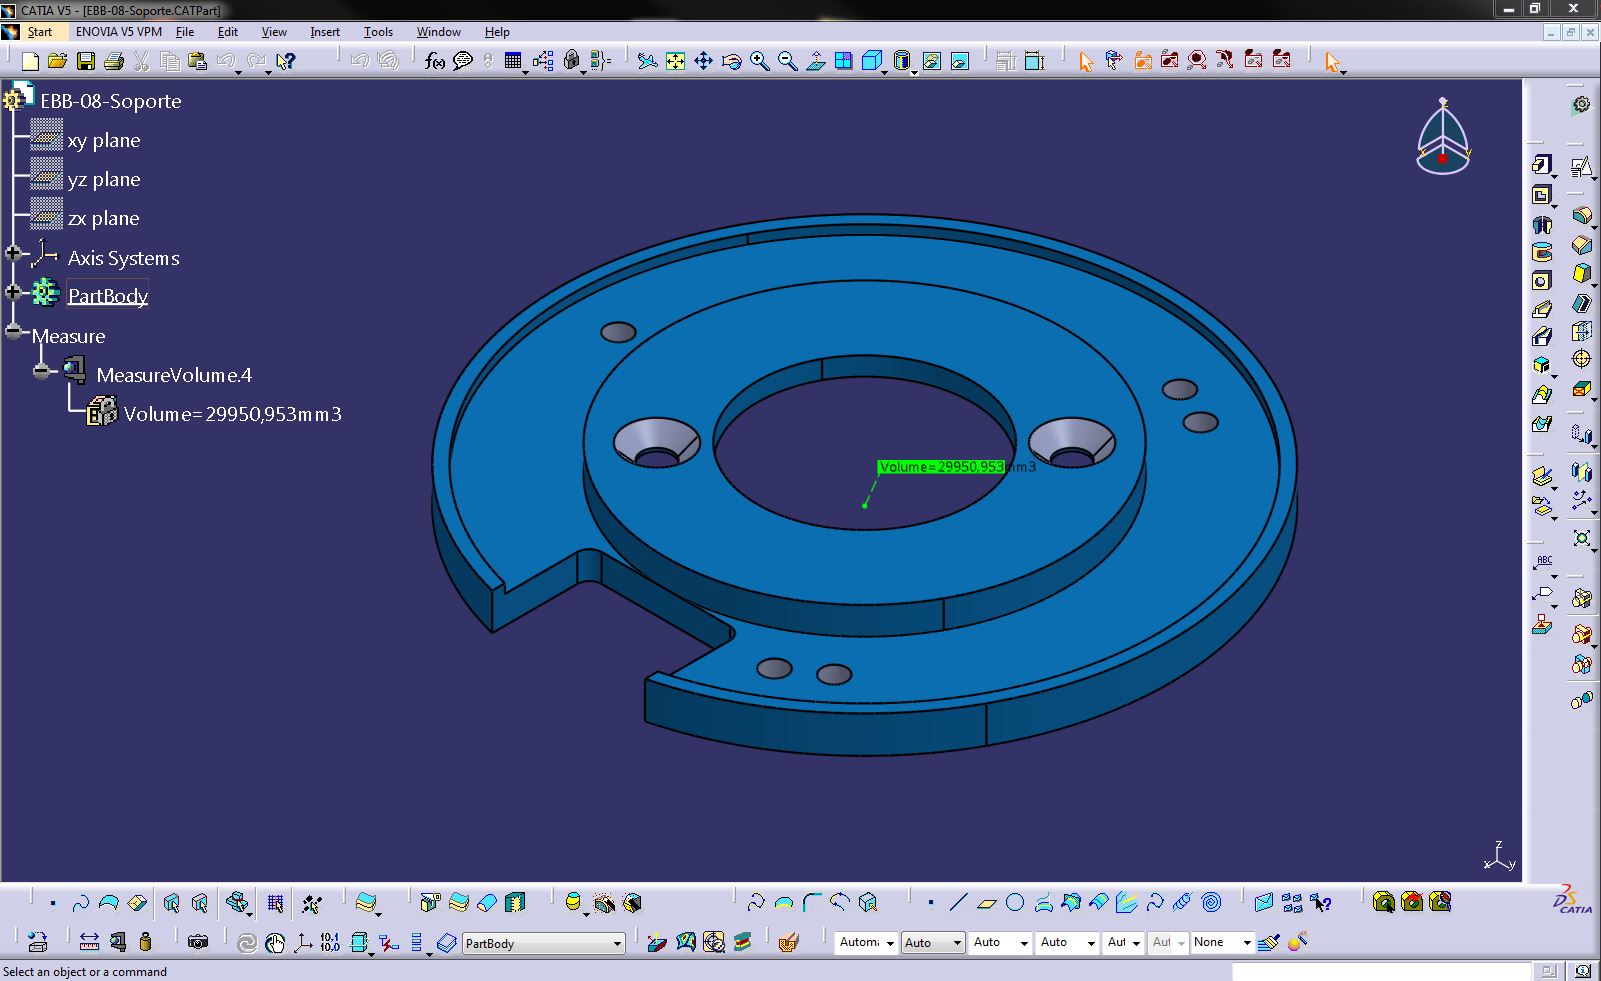The width and height of the screenshot is (1601, 981).
Task: Click the Volume=29950,953mm3 tree entry
Action: click(233, 414)
